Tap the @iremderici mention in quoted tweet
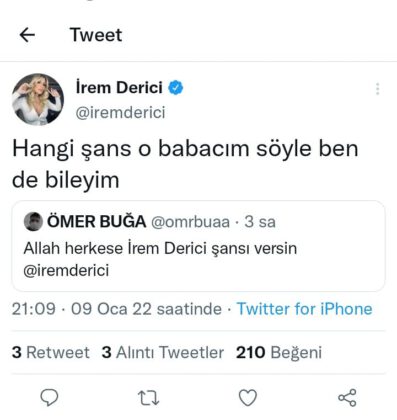Screen dimensions: 397x420 66,270
